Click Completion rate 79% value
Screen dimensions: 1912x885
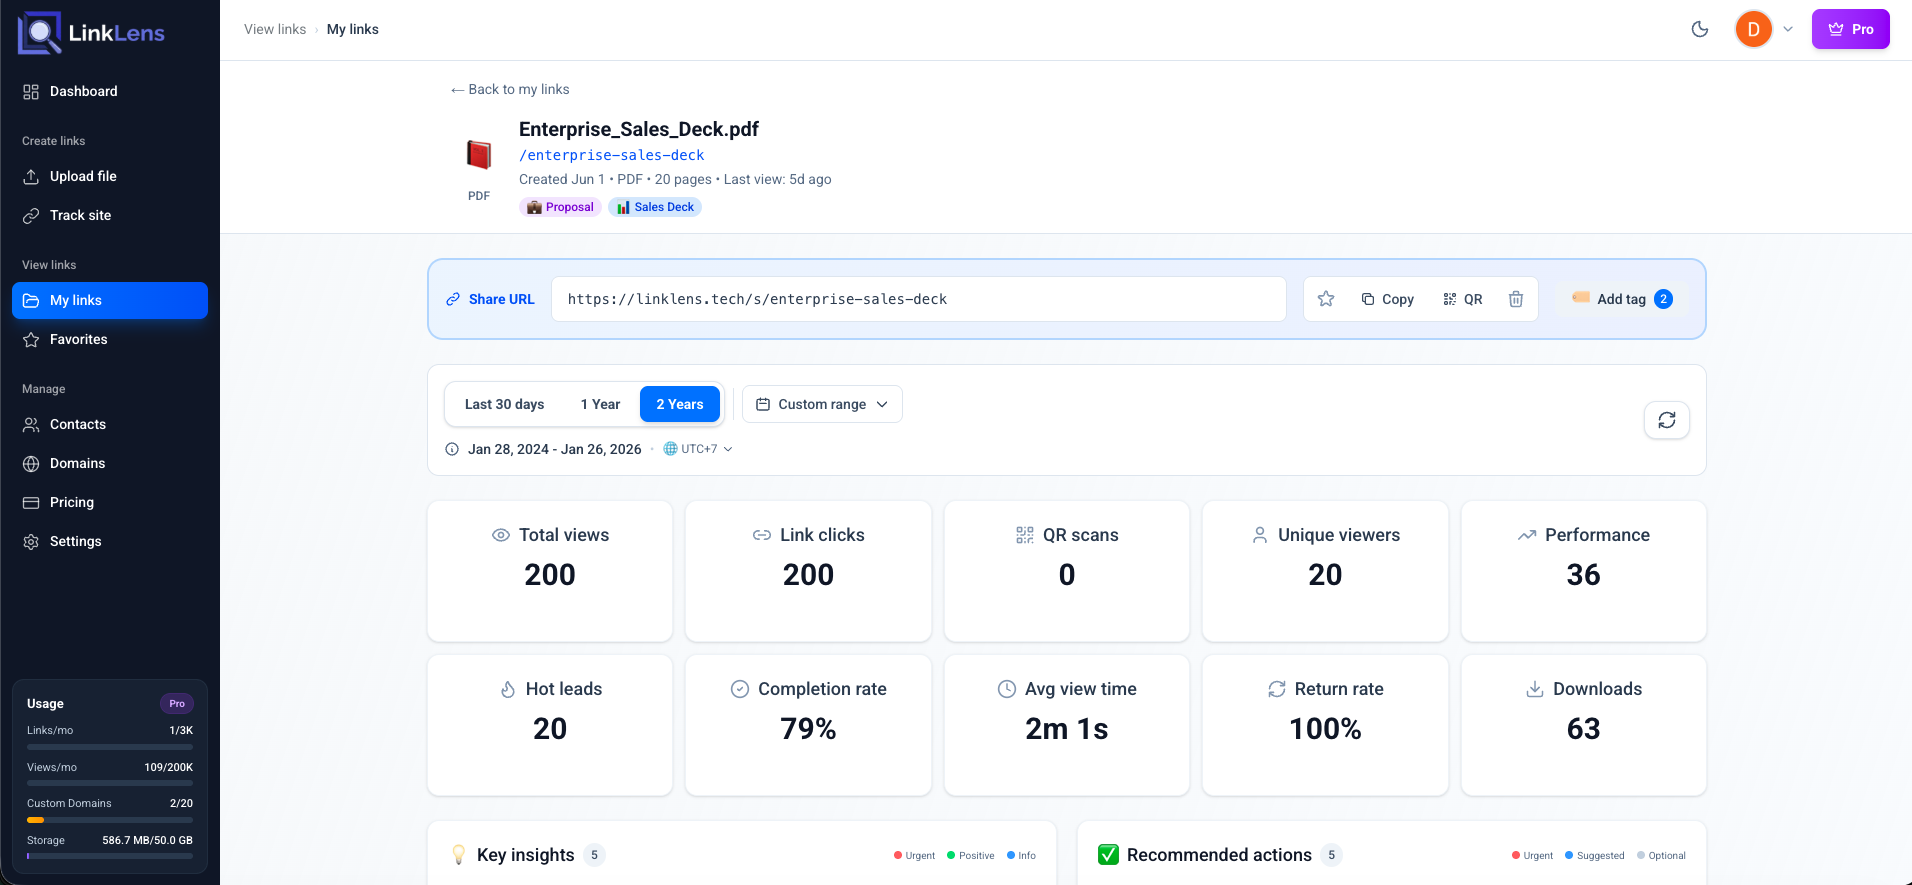coord(808,729)
